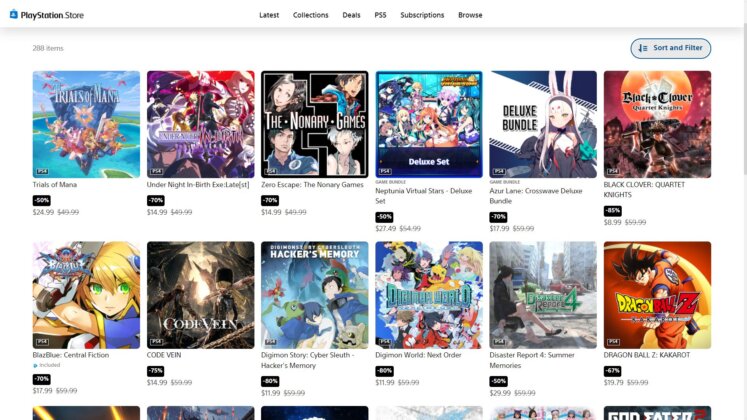
Task: Open the Subscriptions menu
Action: pos(422,15)
